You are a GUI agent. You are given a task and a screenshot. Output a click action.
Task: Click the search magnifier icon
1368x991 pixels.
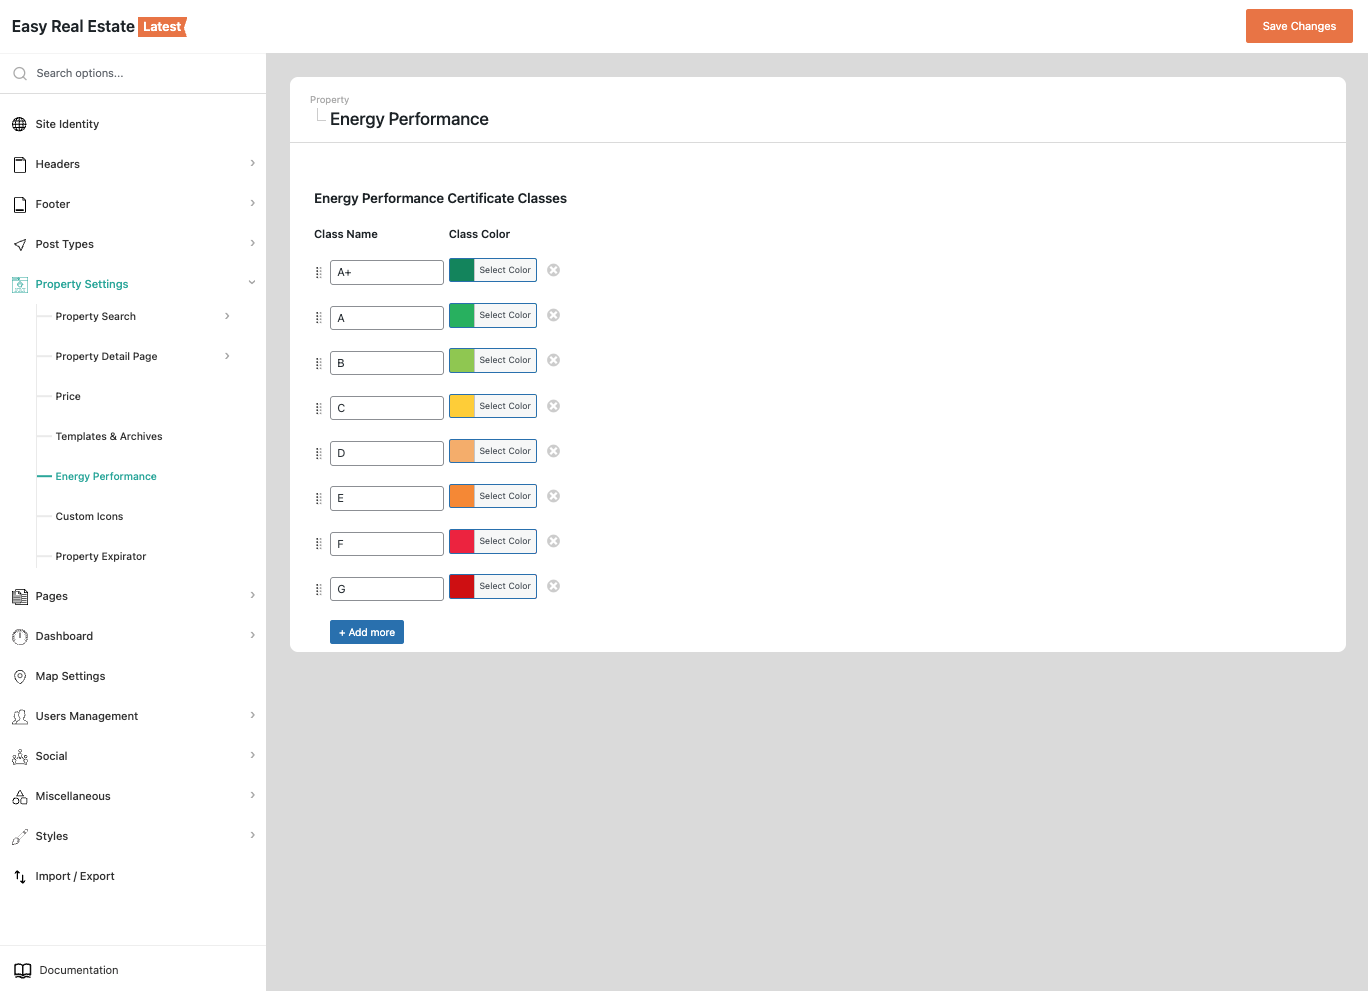tap(19, 73)
